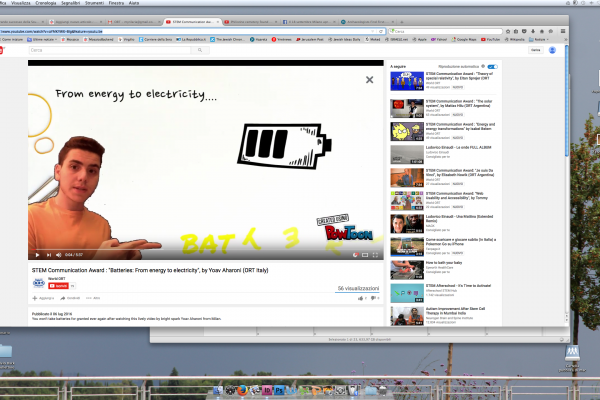The image size is (600, 400).
Task: Open InDesign from the Dock
Action: (x=267, y=390)
